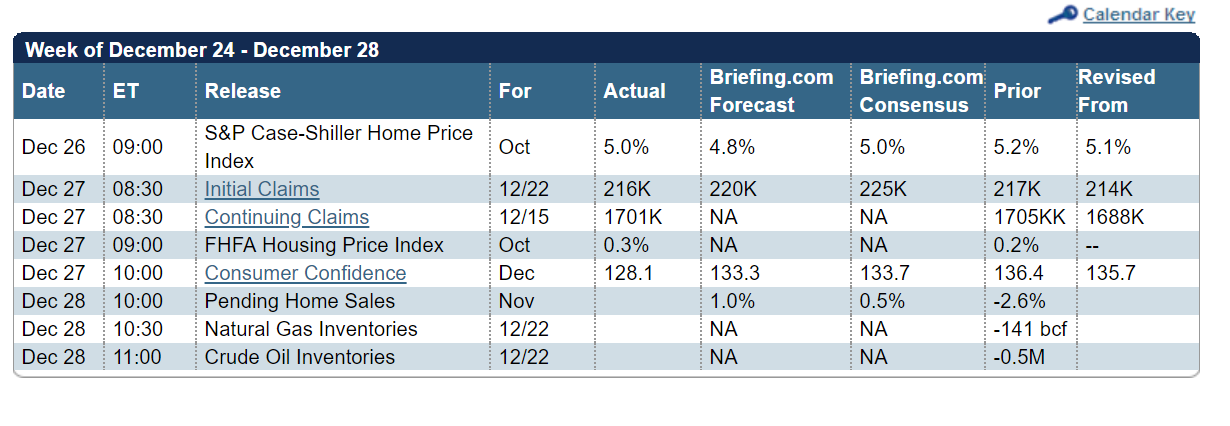Open the Initial Claims link
Screen dimensions: 1230x426
(262, 189)
